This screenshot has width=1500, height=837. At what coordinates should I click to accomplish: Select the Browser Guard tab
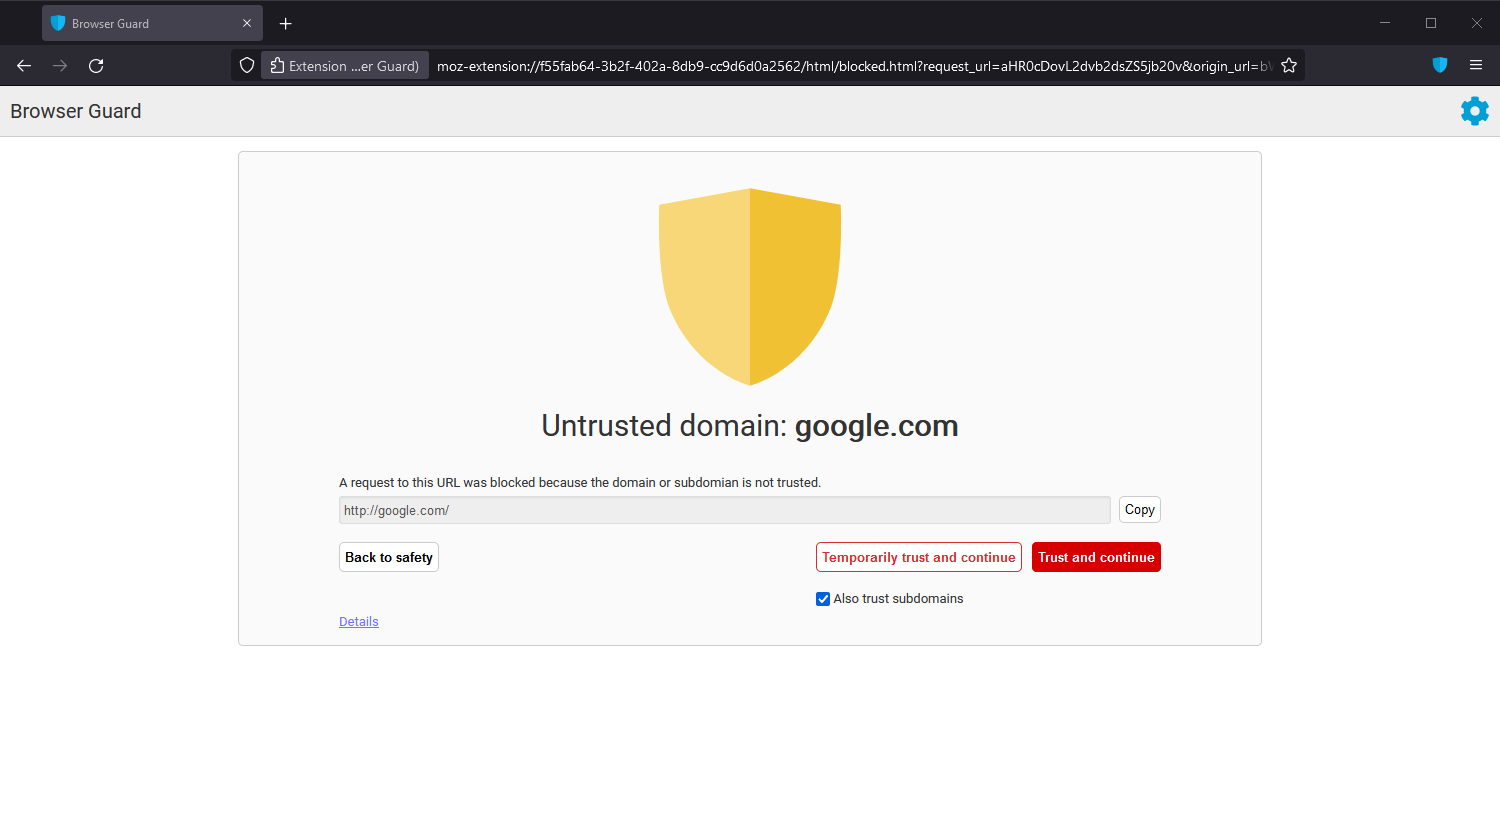click(x=152, y=23)
